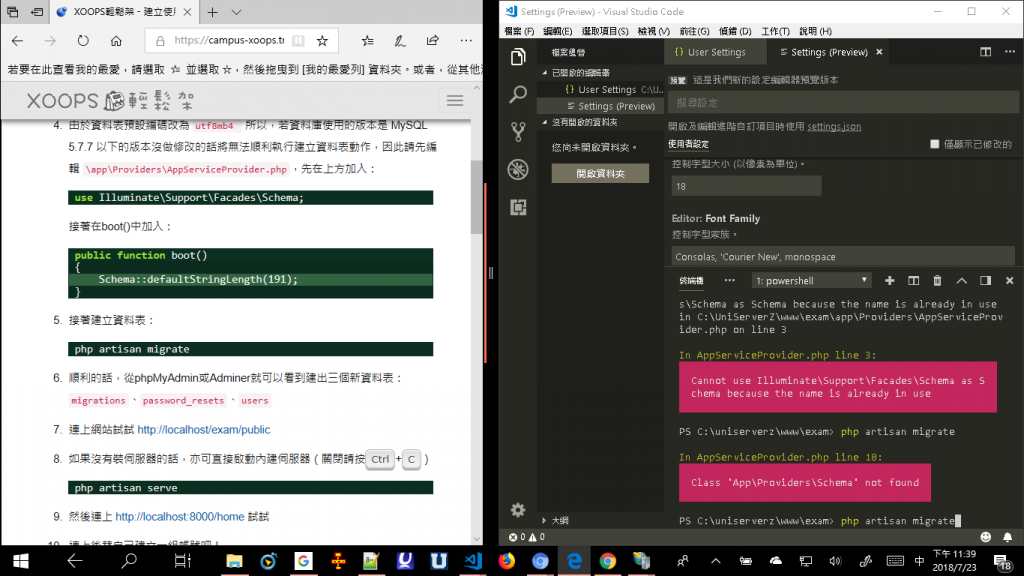Open the View menu in VS Code

(654, 31)
